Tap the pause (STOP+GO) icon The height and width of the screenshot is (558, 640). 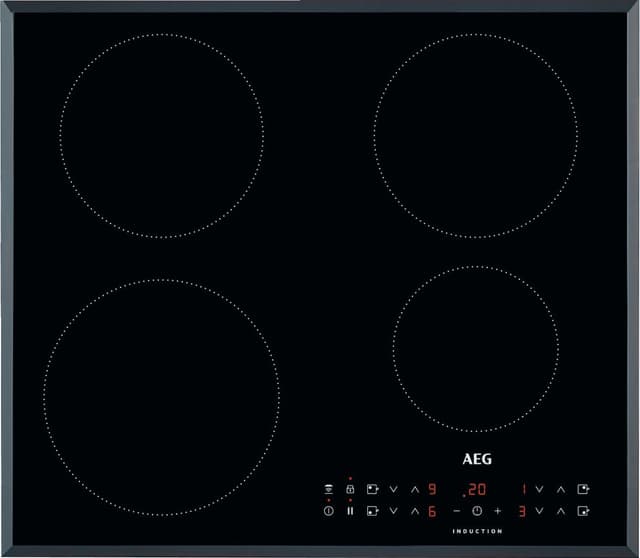pyautogui.click(x=350, y=511)
